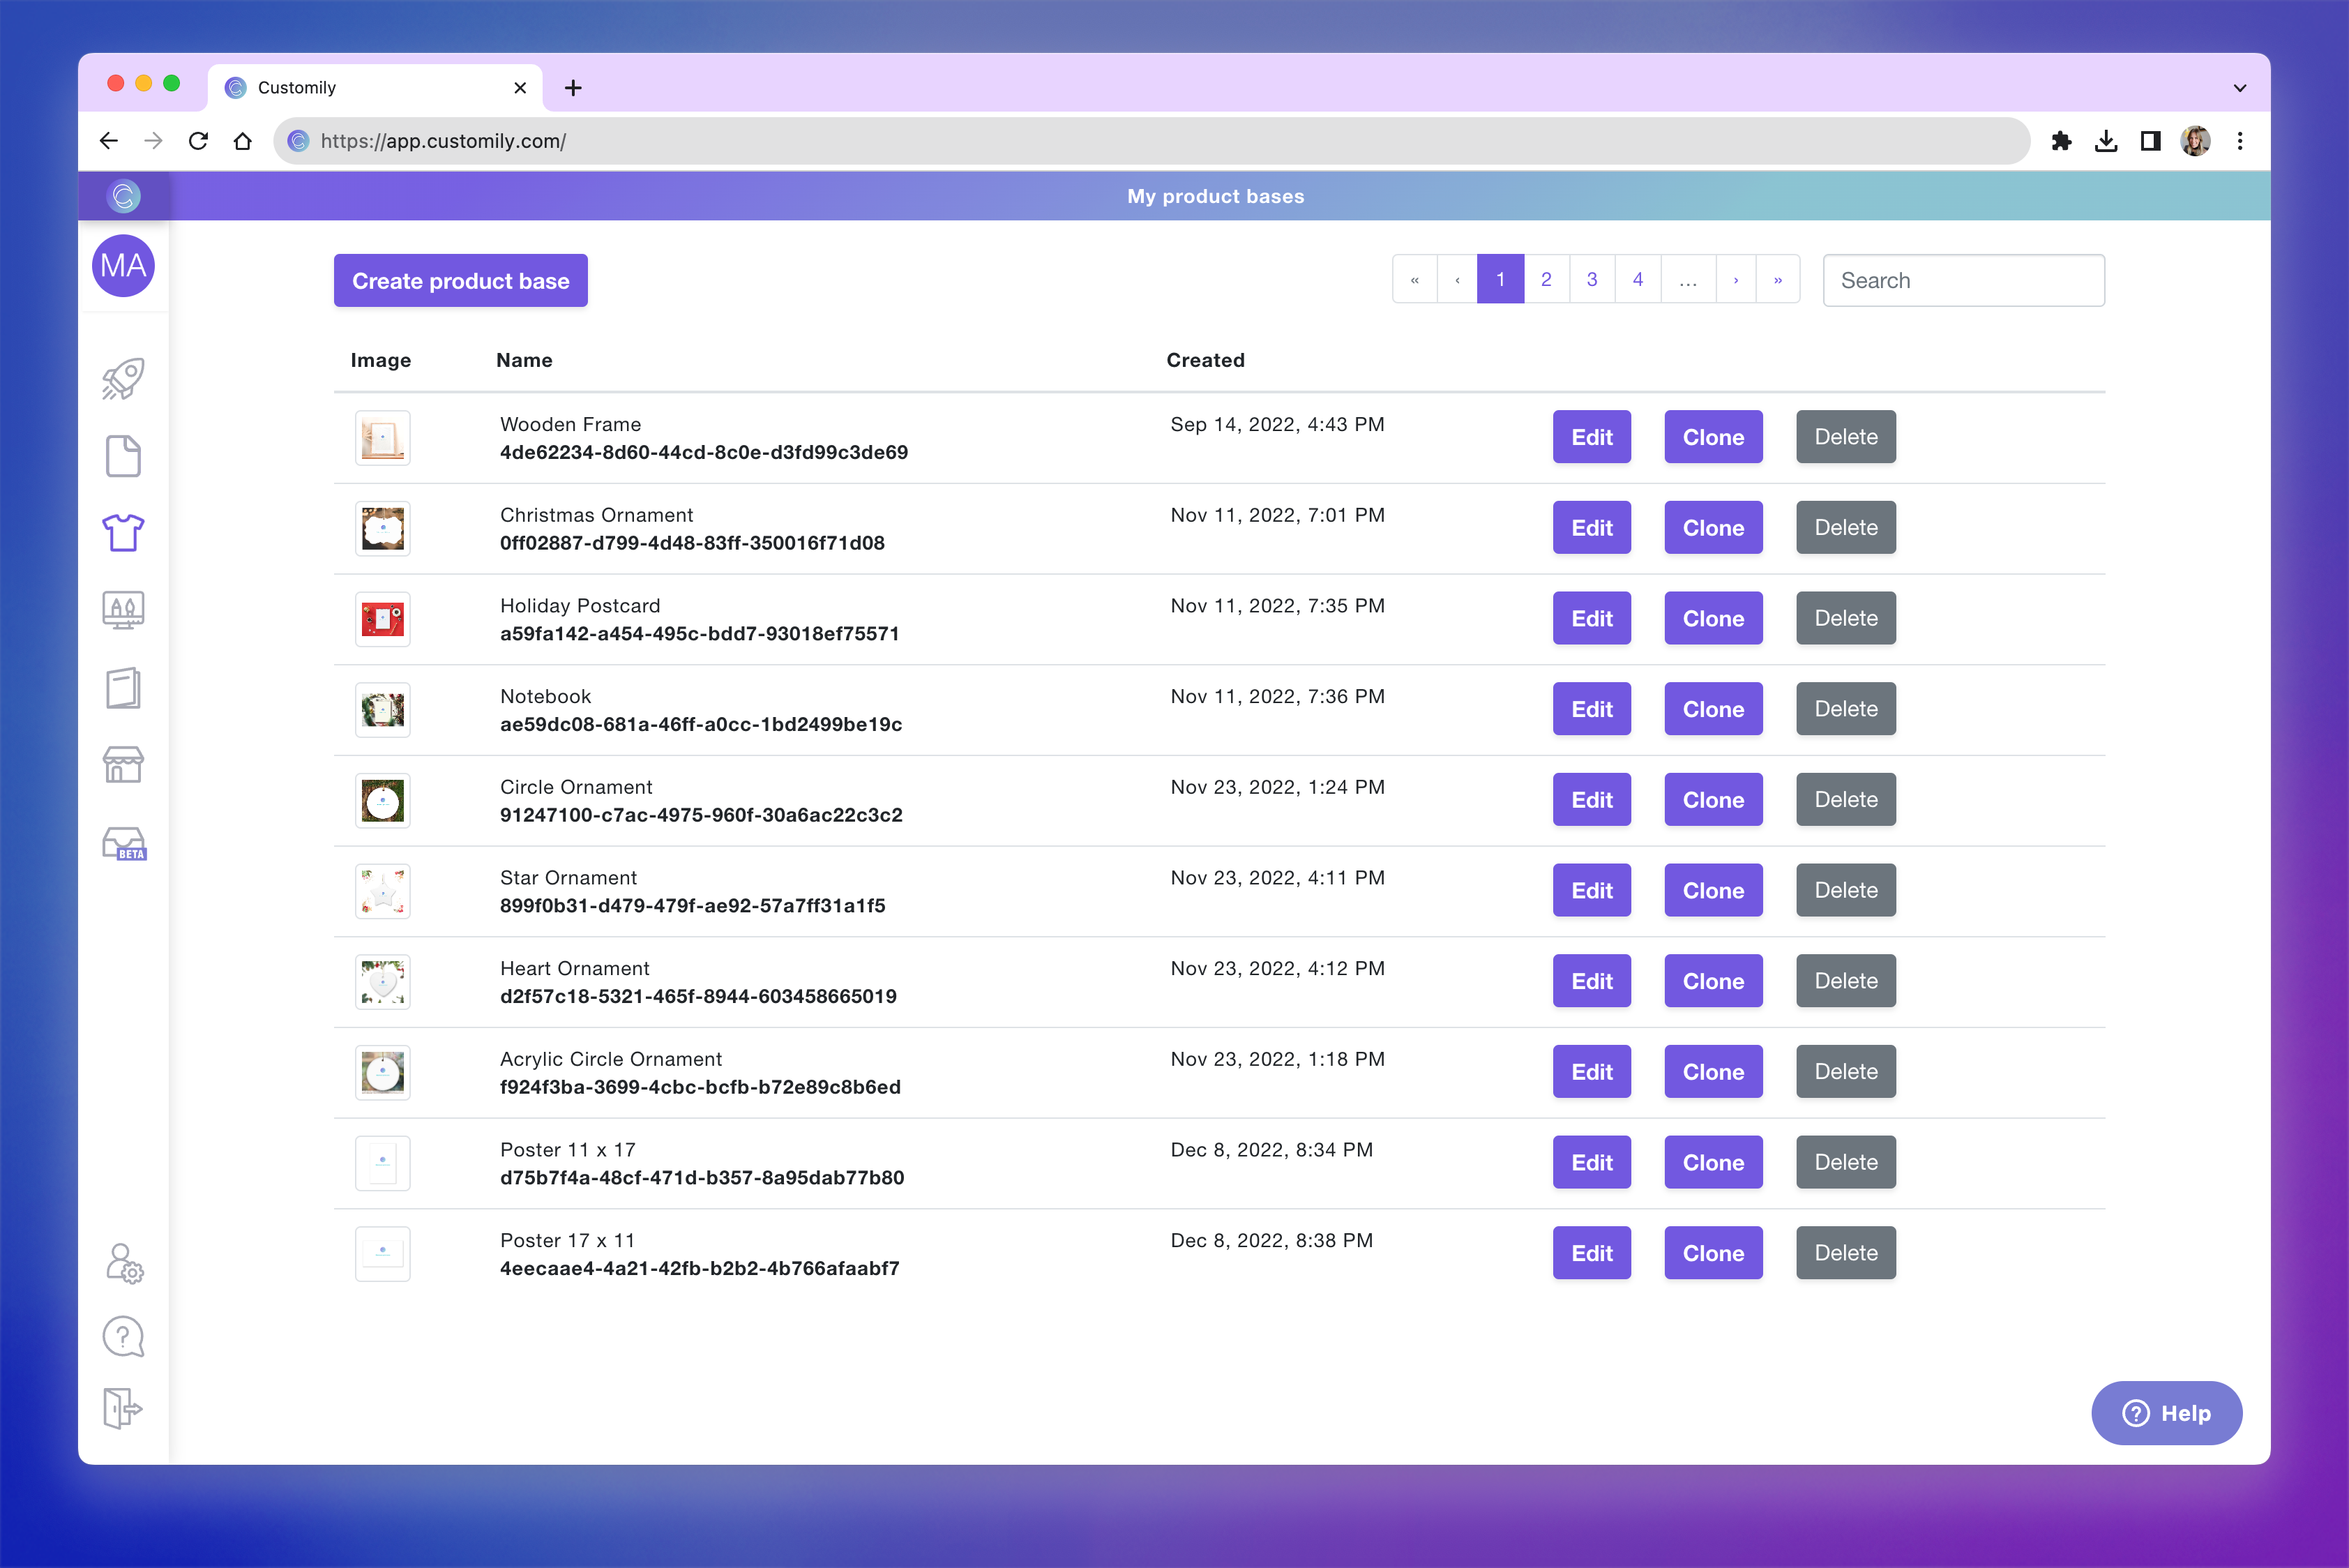Open the fonts monitor sidebar icon
The image size is (2349, 1568).
123,609
